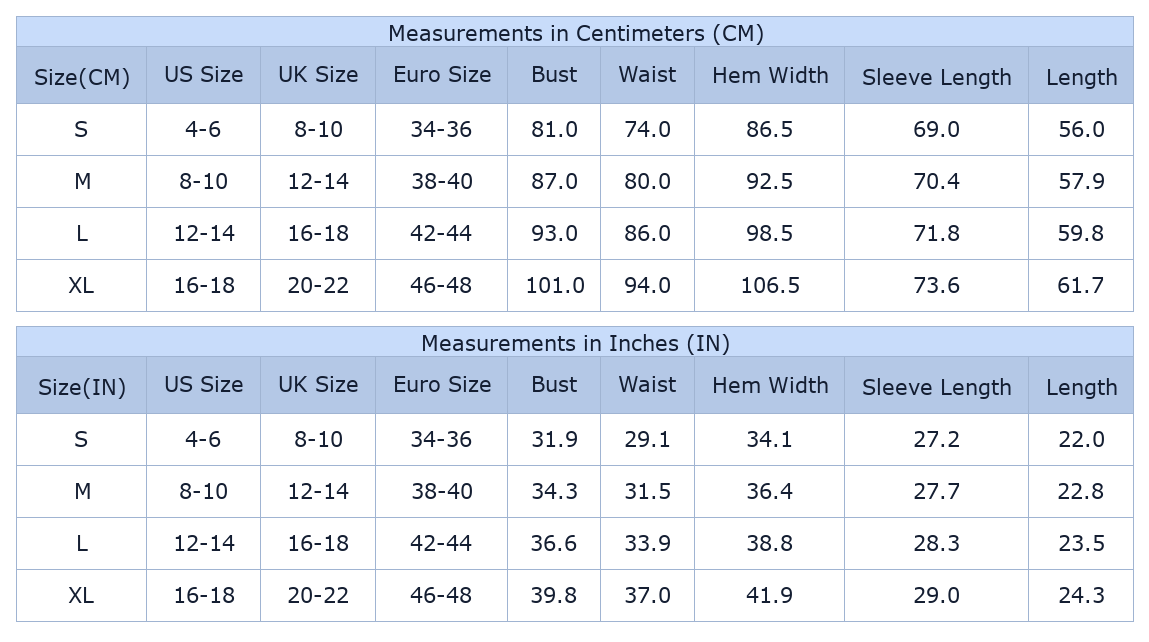The image size is (1149, 642).
Task: Click the hem width value 41.9
Action: tap(770, 595)
